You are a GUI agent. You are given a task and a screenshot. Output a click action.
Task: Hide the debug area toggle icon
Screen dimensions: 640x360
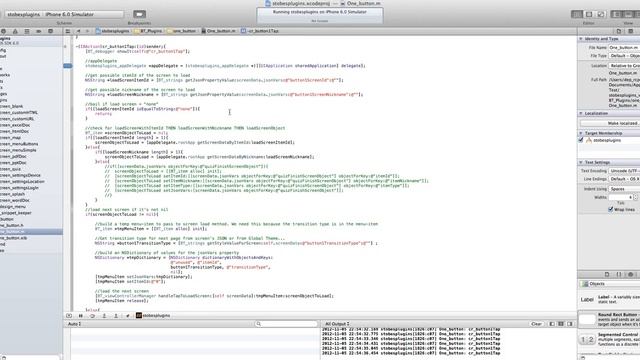(x=69, y=316)
